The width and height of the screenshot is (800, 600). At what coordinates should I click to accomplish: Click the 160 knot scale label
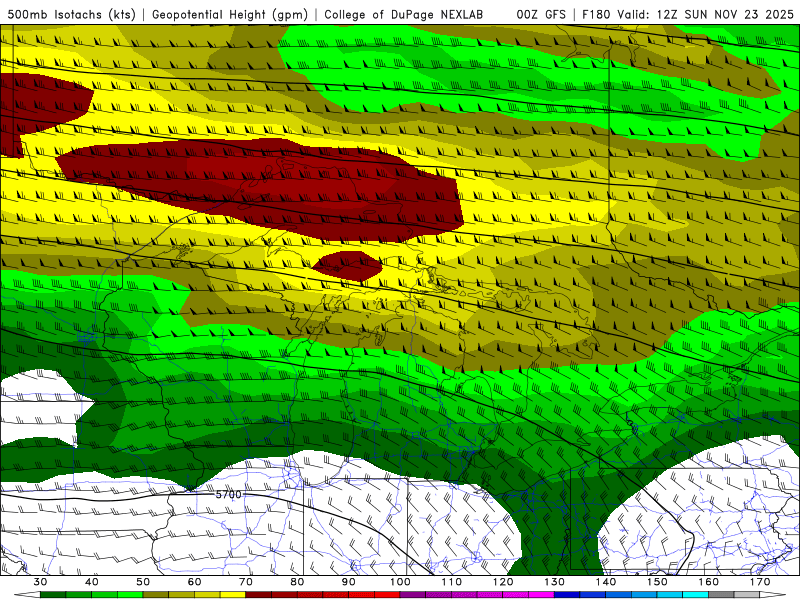click(x=709, y=582)
